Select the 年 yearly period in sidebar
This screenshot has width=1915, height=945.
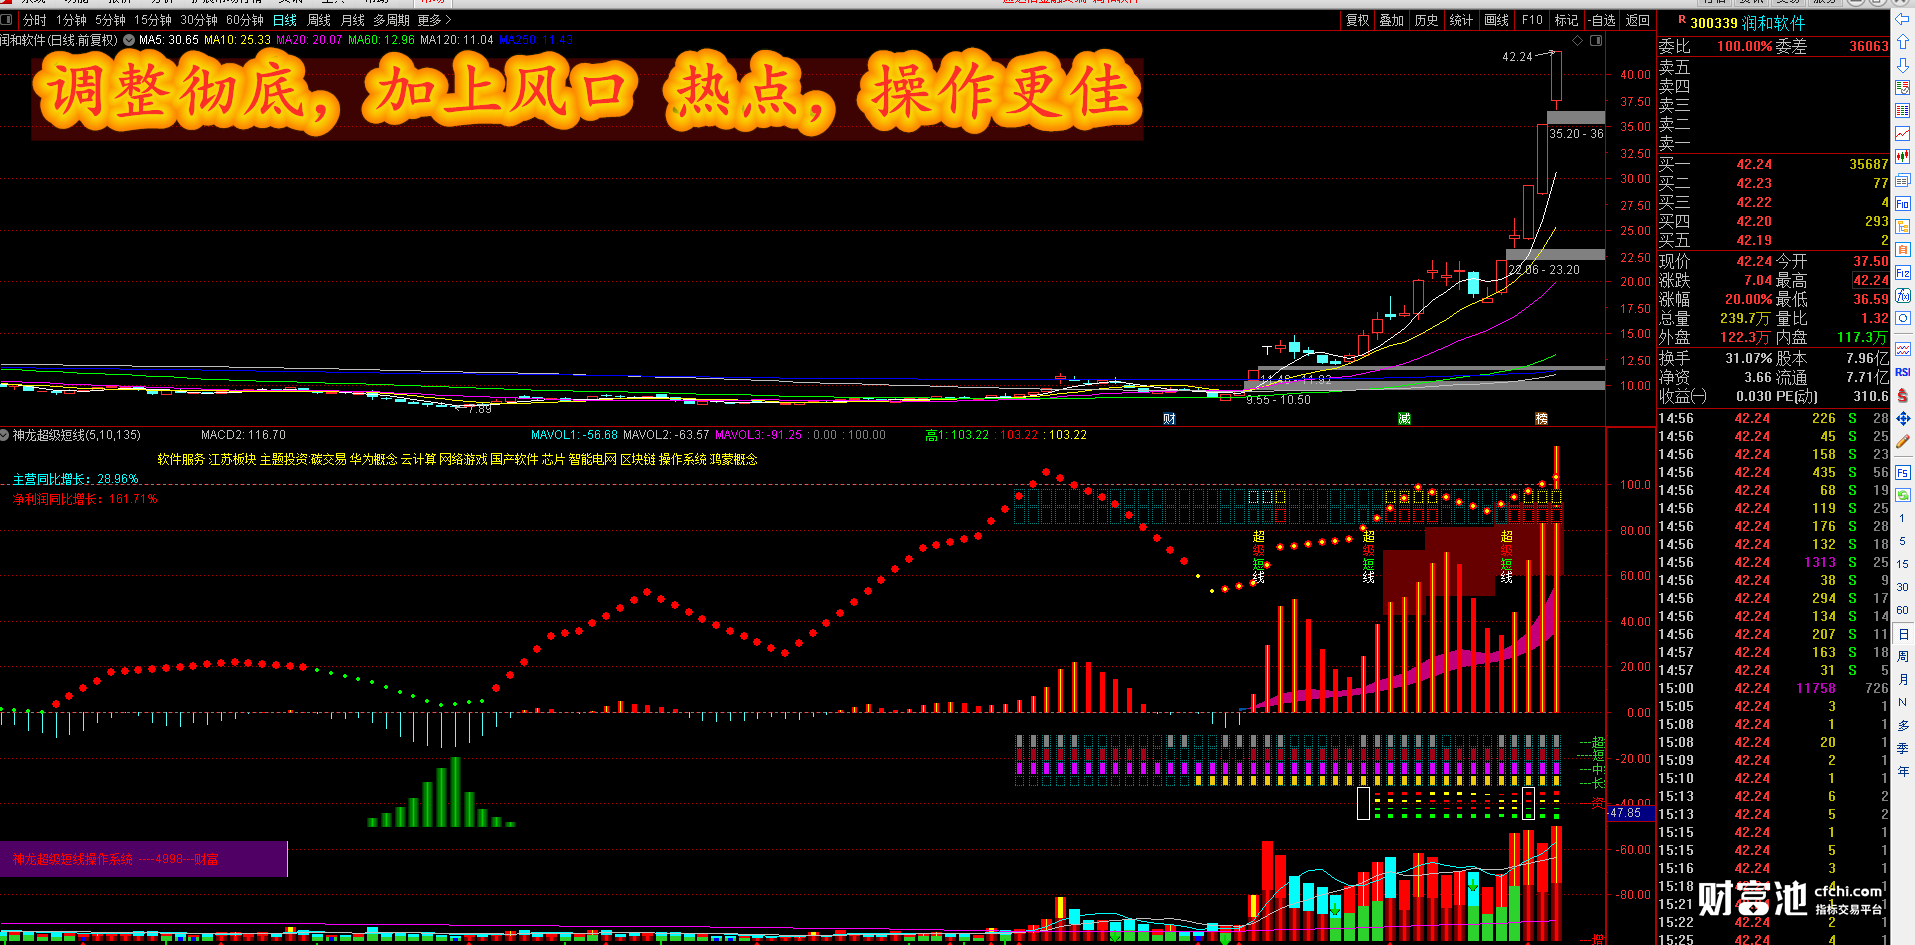coord(1902,772)
